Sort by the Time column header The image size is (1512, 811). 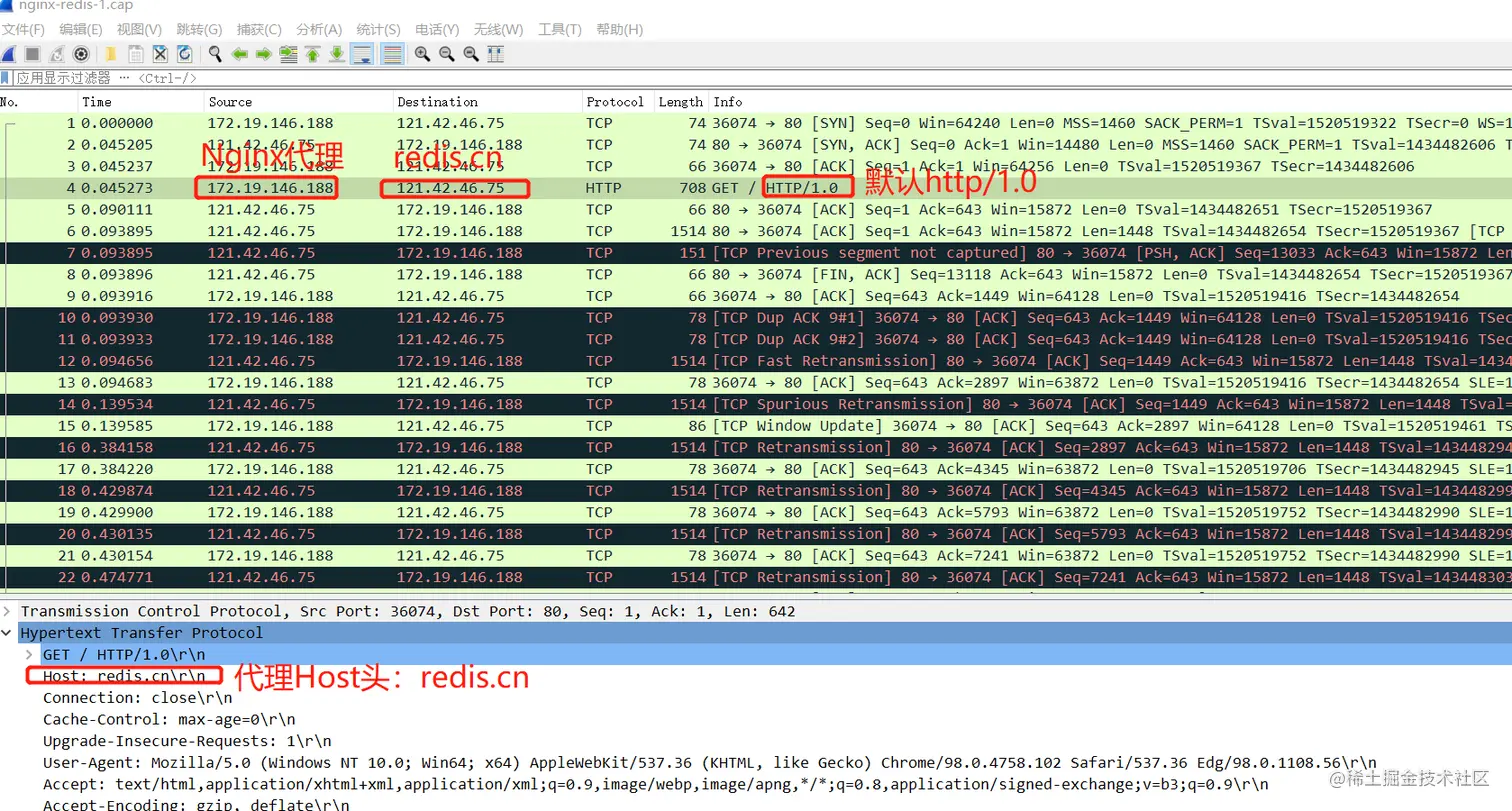coord(141,102)
